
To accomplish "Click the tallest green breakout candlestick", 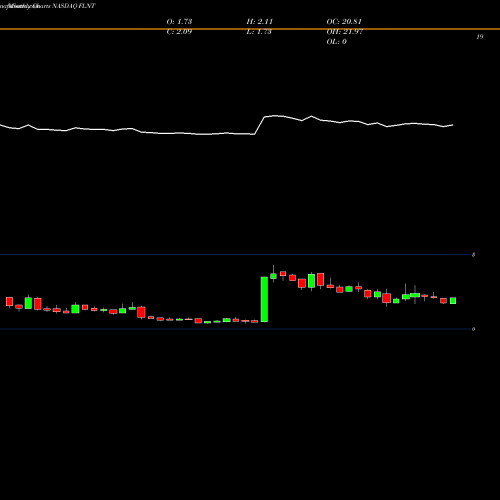I will (x=264, y=299).
